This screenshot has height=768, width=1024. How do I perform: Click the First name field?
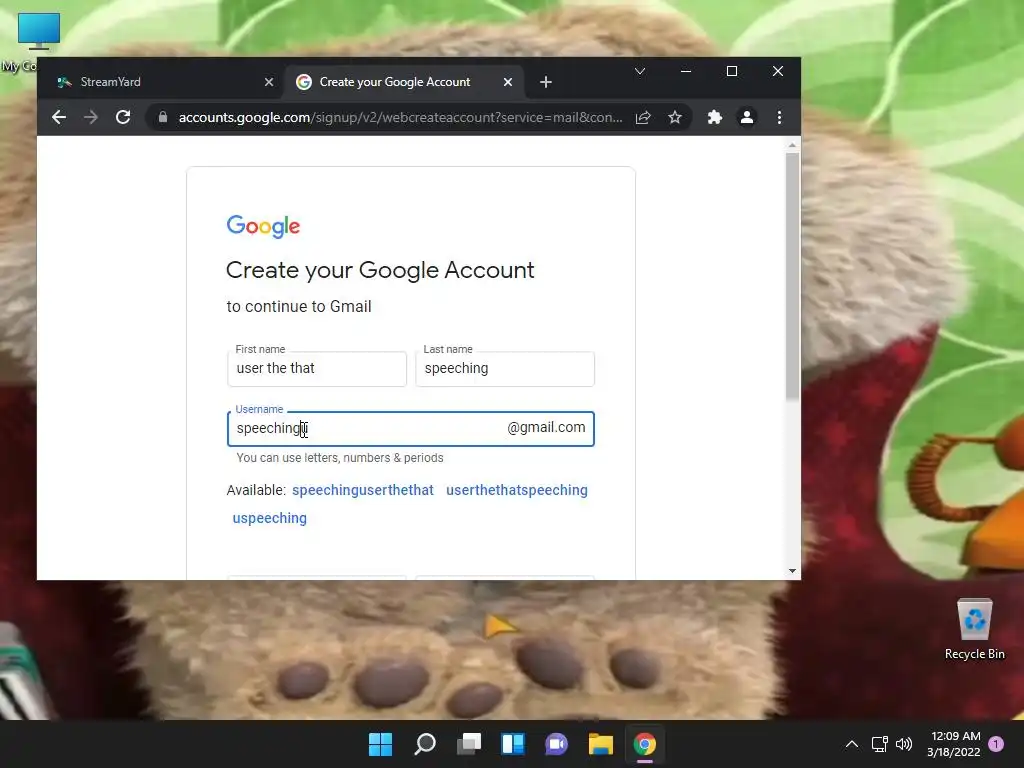[x=317, y=368]
